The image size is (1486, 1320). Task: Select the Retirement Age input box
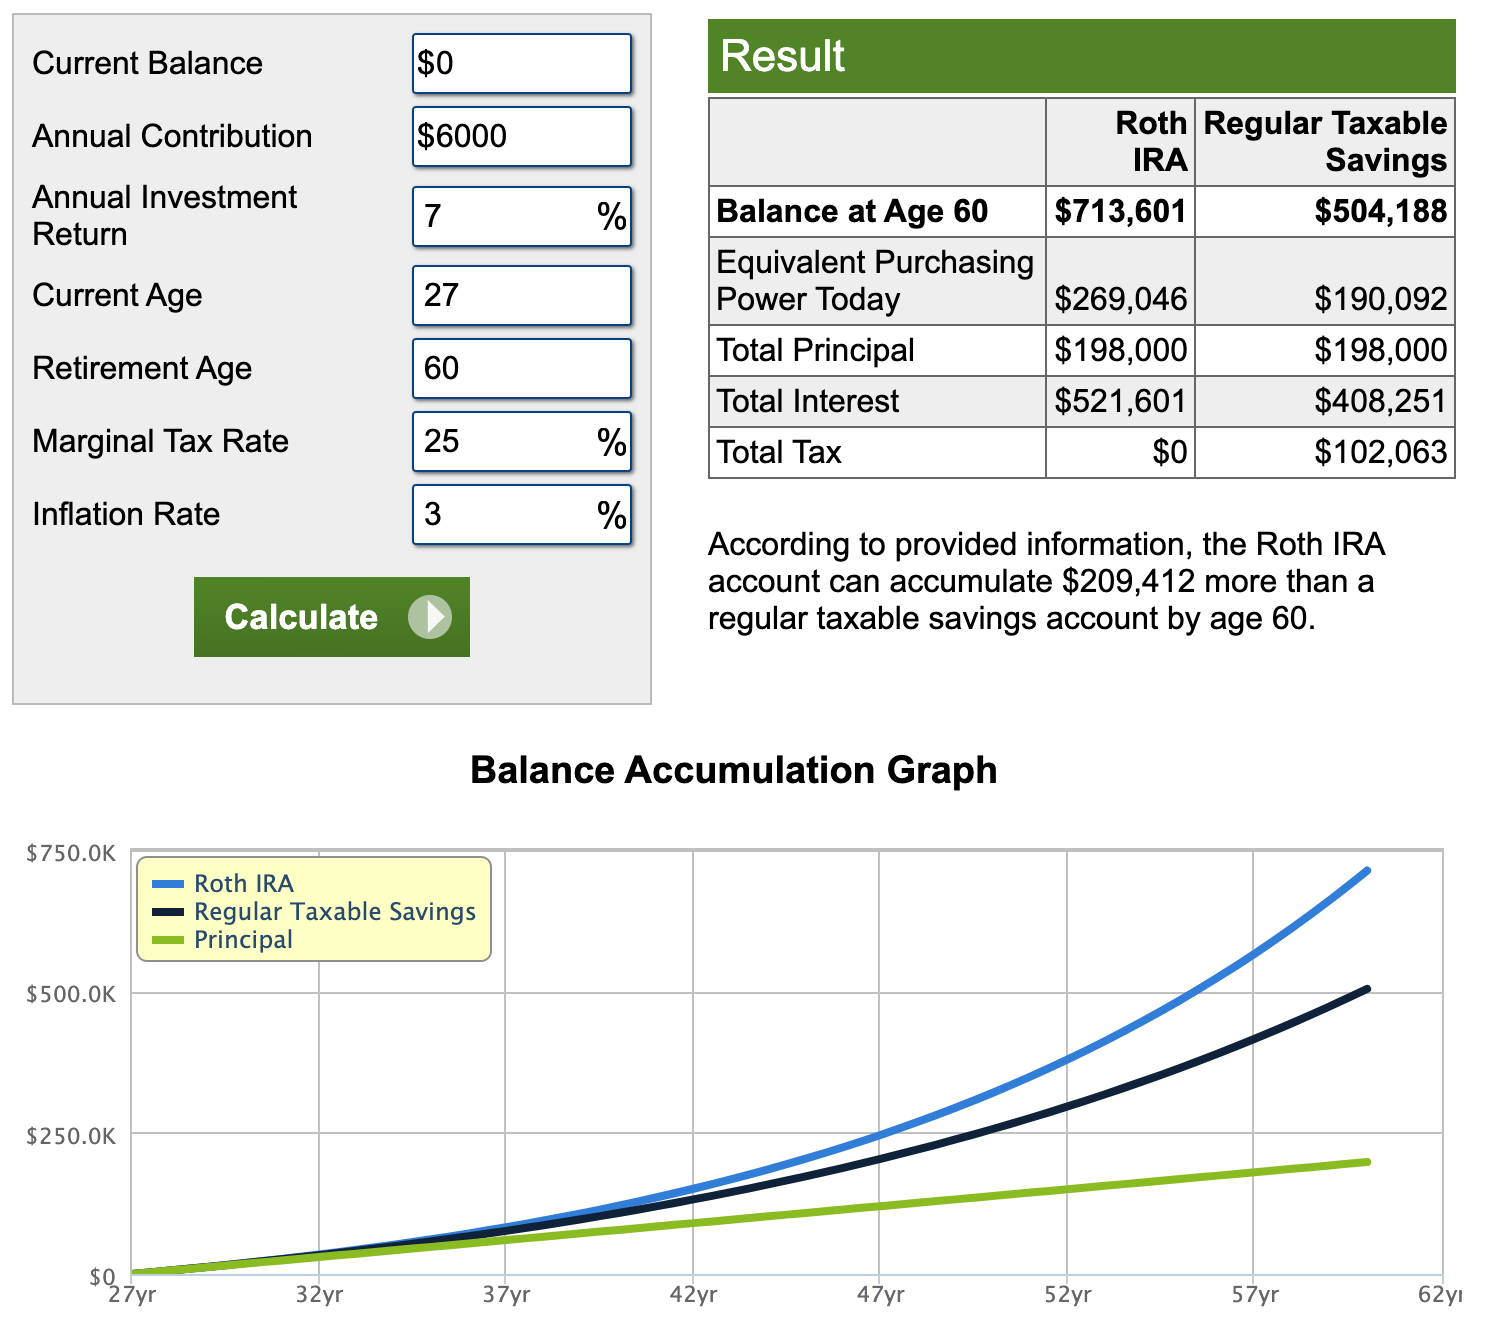point(522,368)
